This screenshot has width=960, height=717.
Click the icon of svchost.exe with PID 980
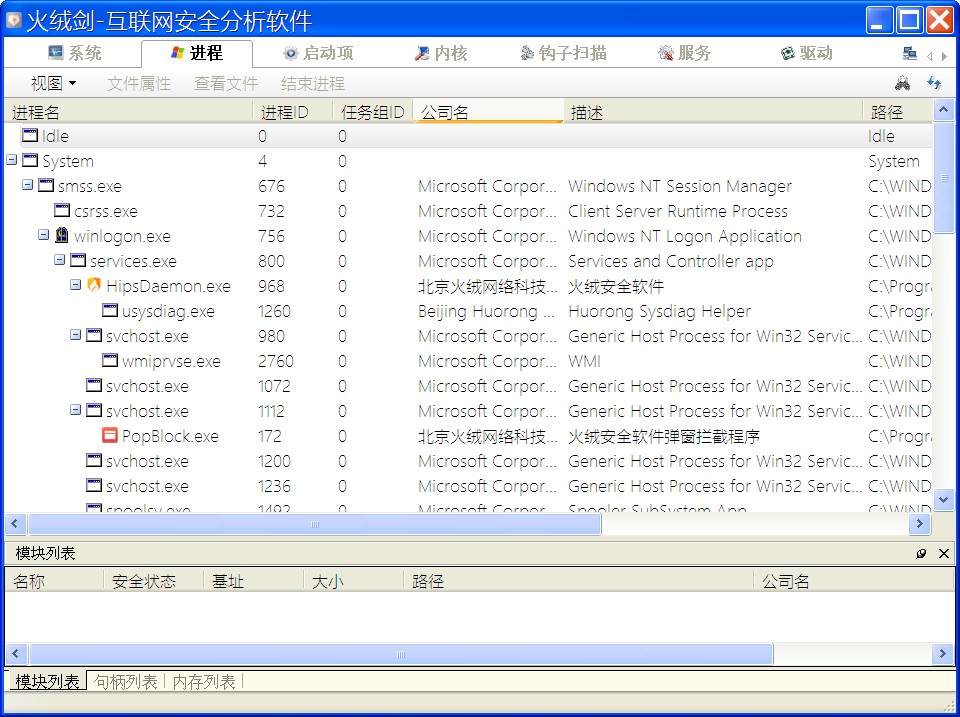[x=94, y=335]
